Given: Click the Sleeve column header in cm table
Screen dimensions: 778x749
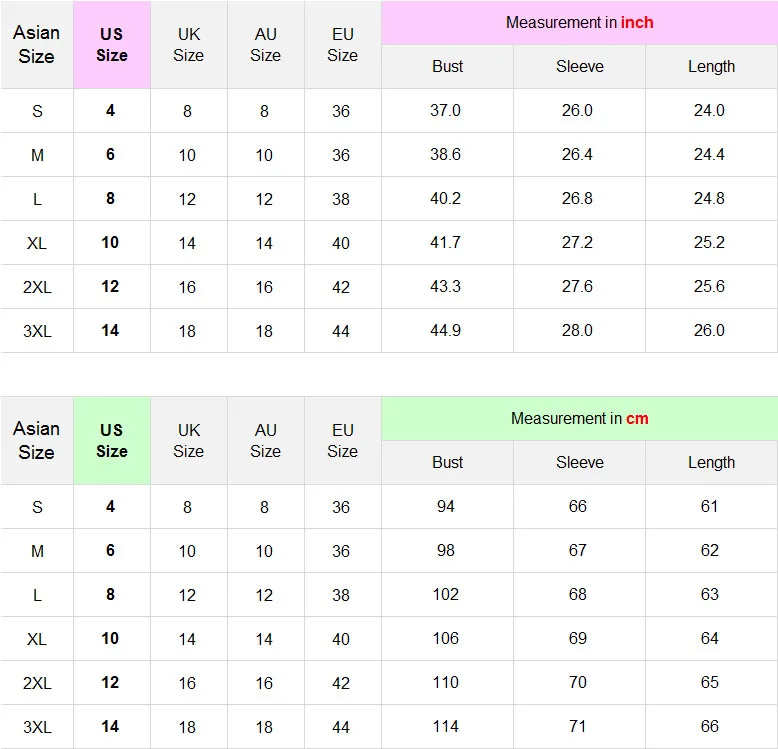Looking at the screenshot, I should 580,462.
